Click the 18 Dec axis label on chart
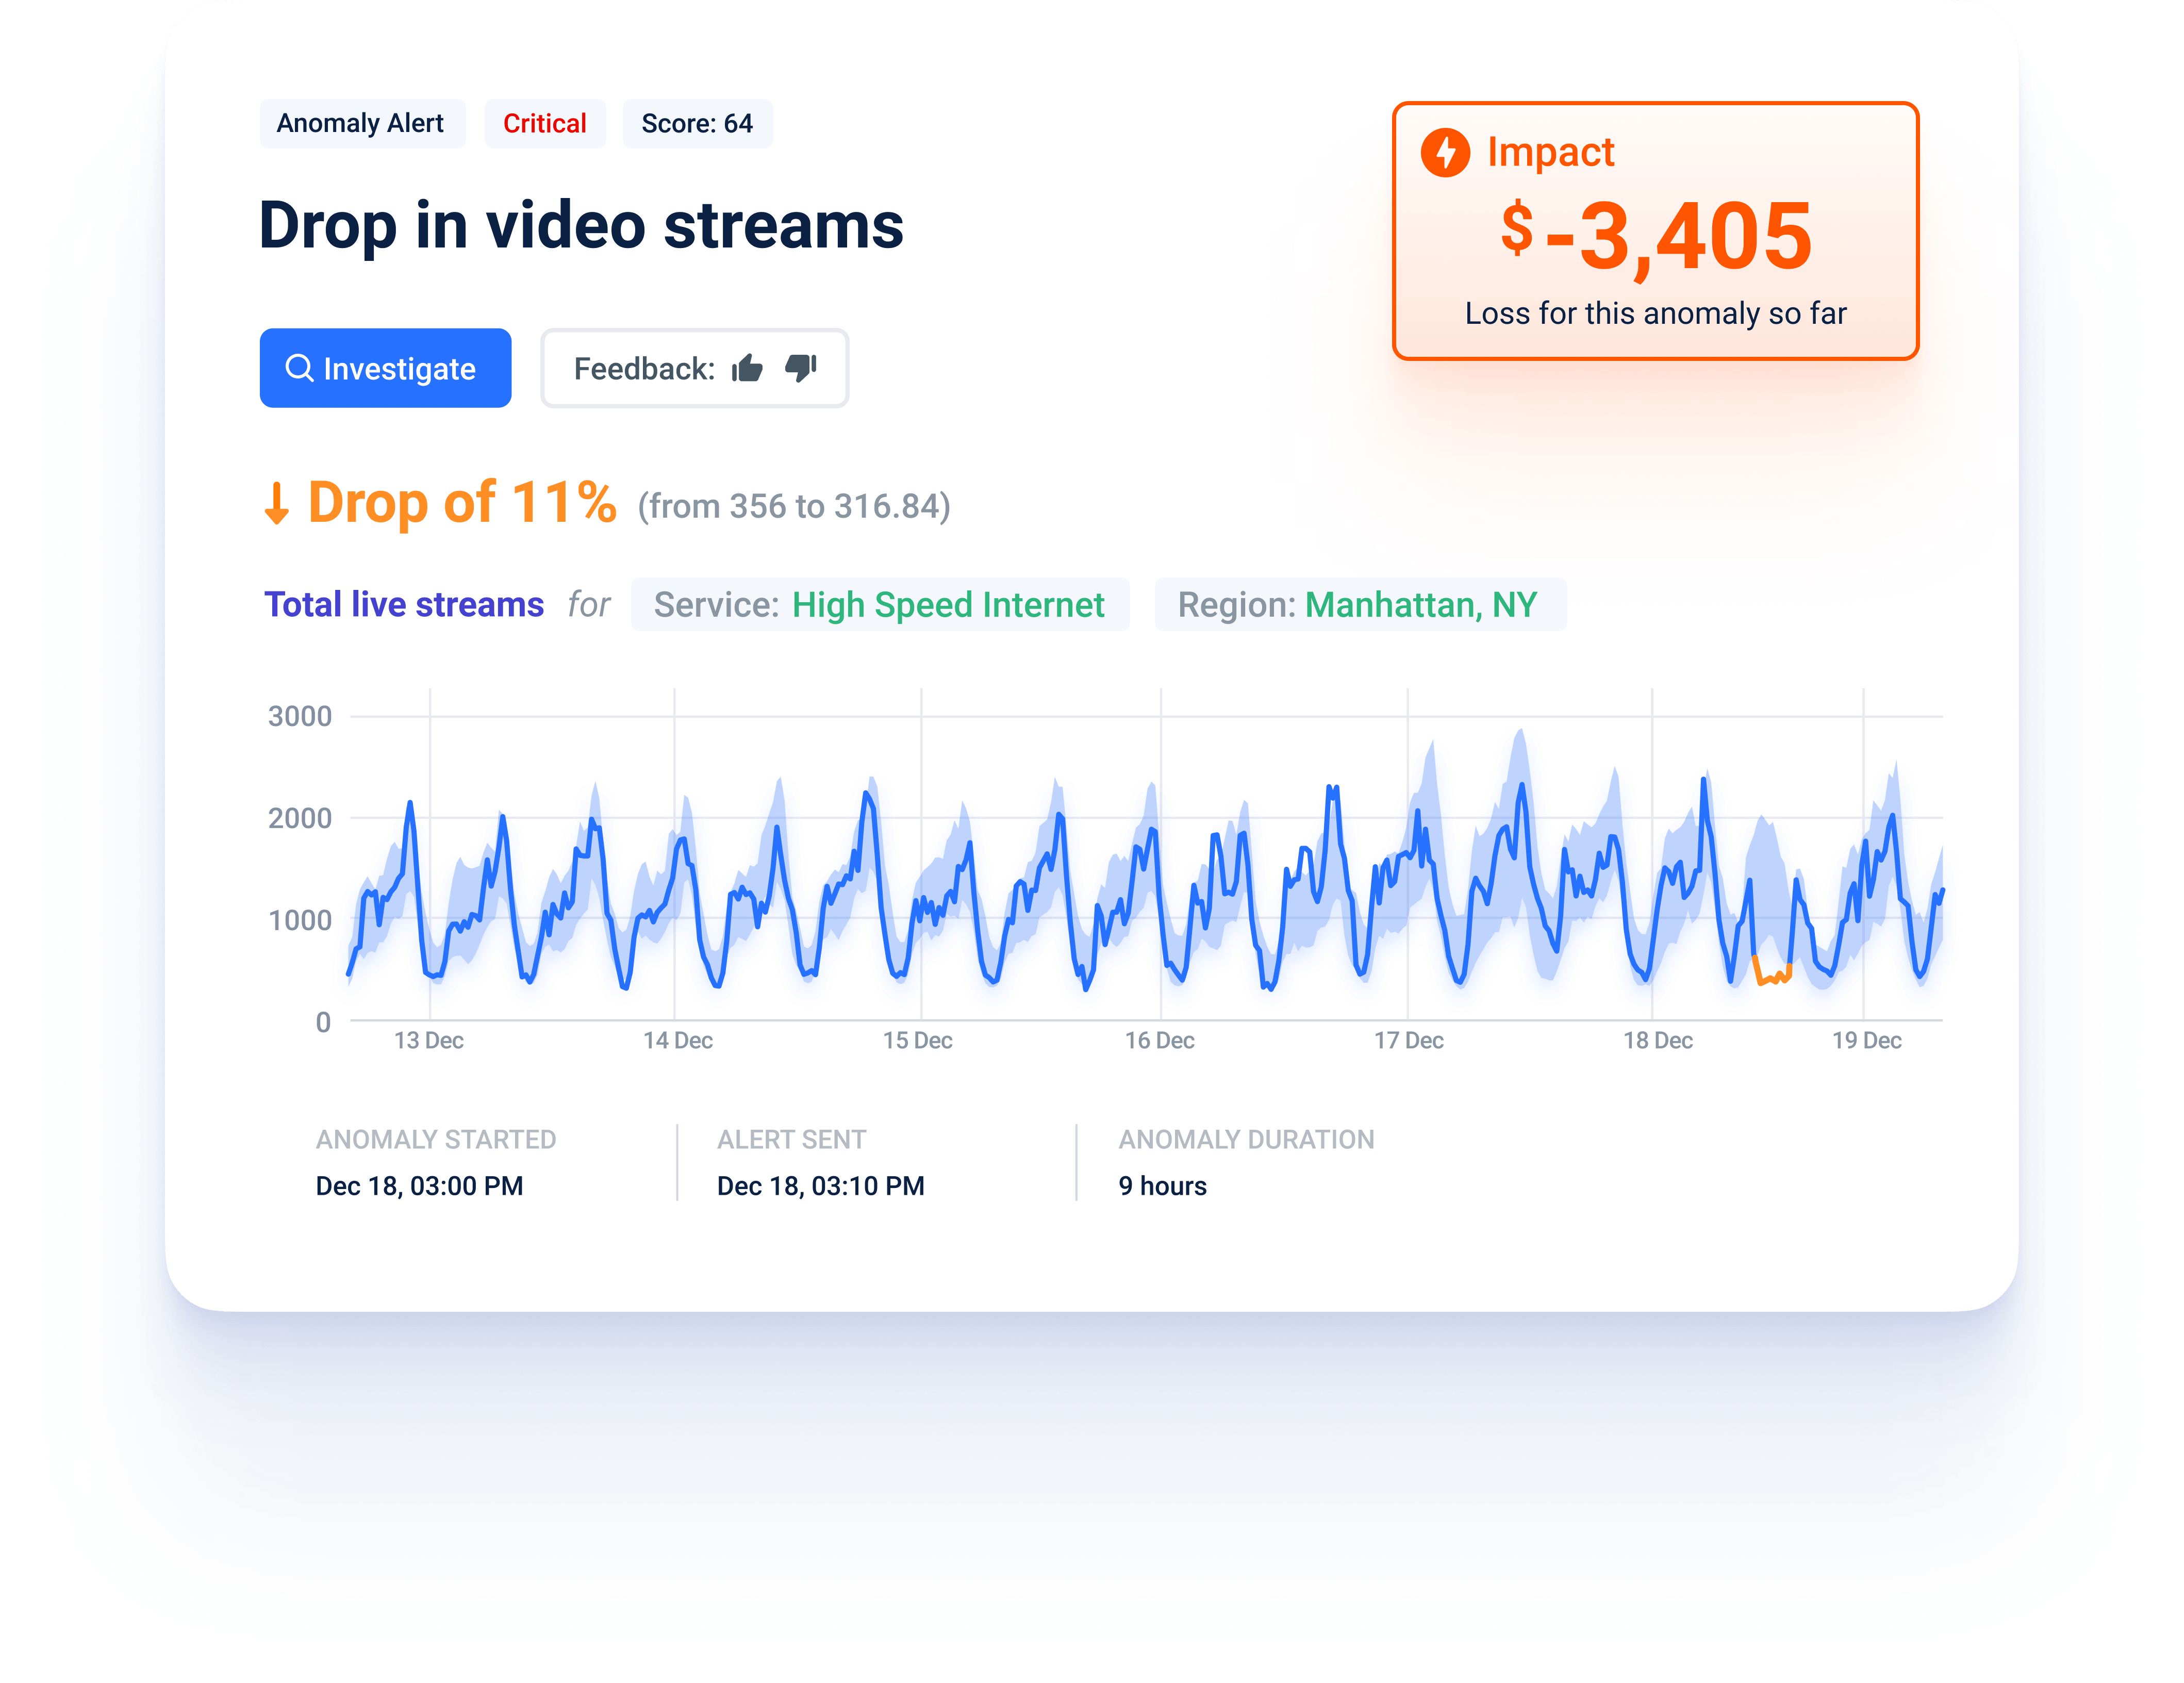This screenshot has width=2184, height=1683. pyautogui.click(x=1655, y=1040)
